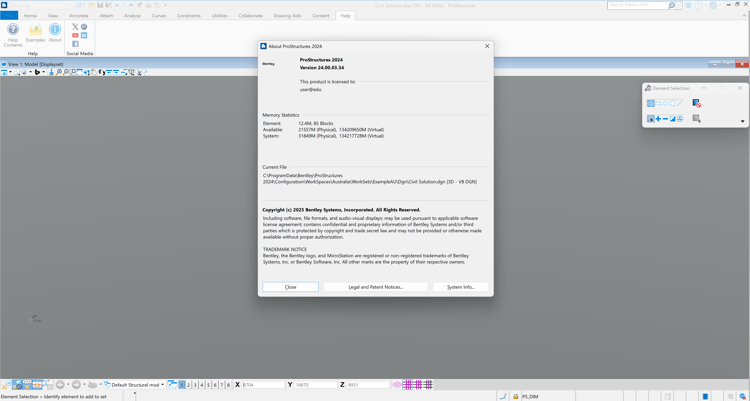Image resolution: width=750 pixels, height=401 pixels.
Task: Switch to the Analyze ribbon tab
Action: click(132, 16)
